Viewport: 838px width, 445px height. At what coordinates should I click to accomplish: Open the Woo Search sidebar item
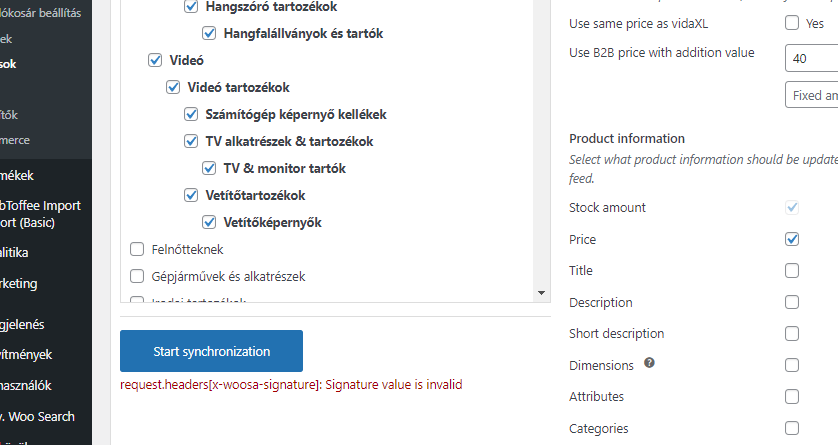click(37, 416)
